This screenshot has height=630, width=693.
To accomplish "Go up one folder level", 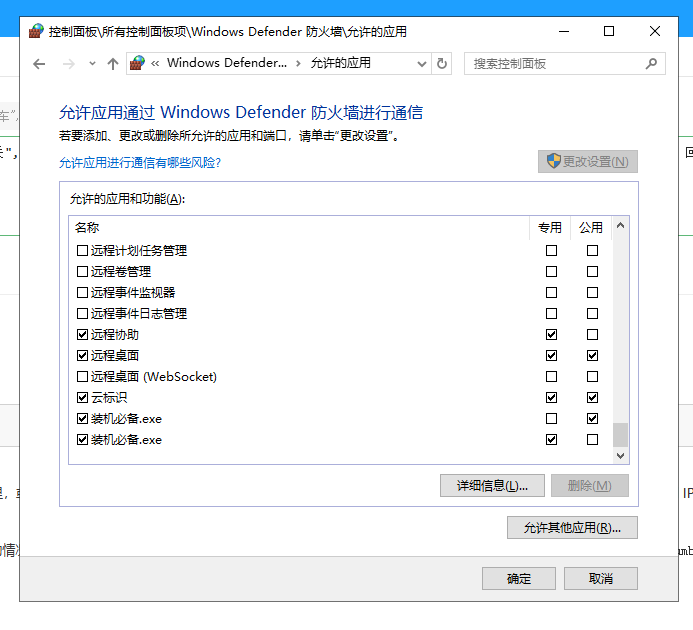I will coord(113,64).
